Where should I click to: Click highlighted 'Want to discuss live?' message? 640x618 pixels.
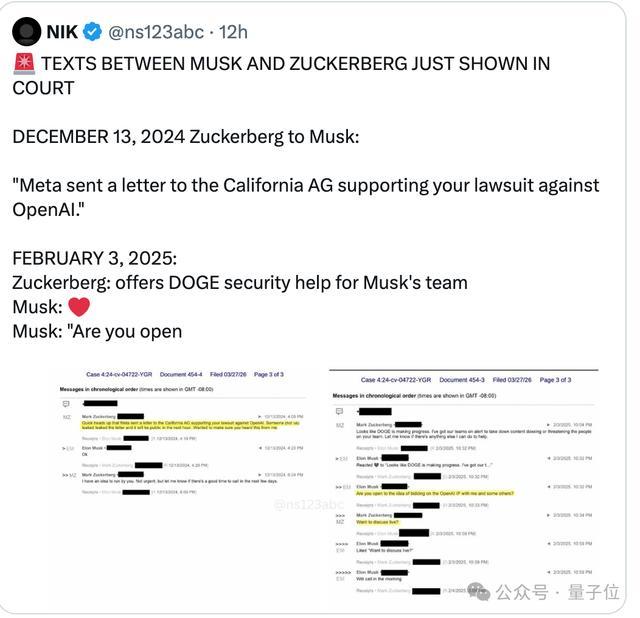tap(378, 522)
